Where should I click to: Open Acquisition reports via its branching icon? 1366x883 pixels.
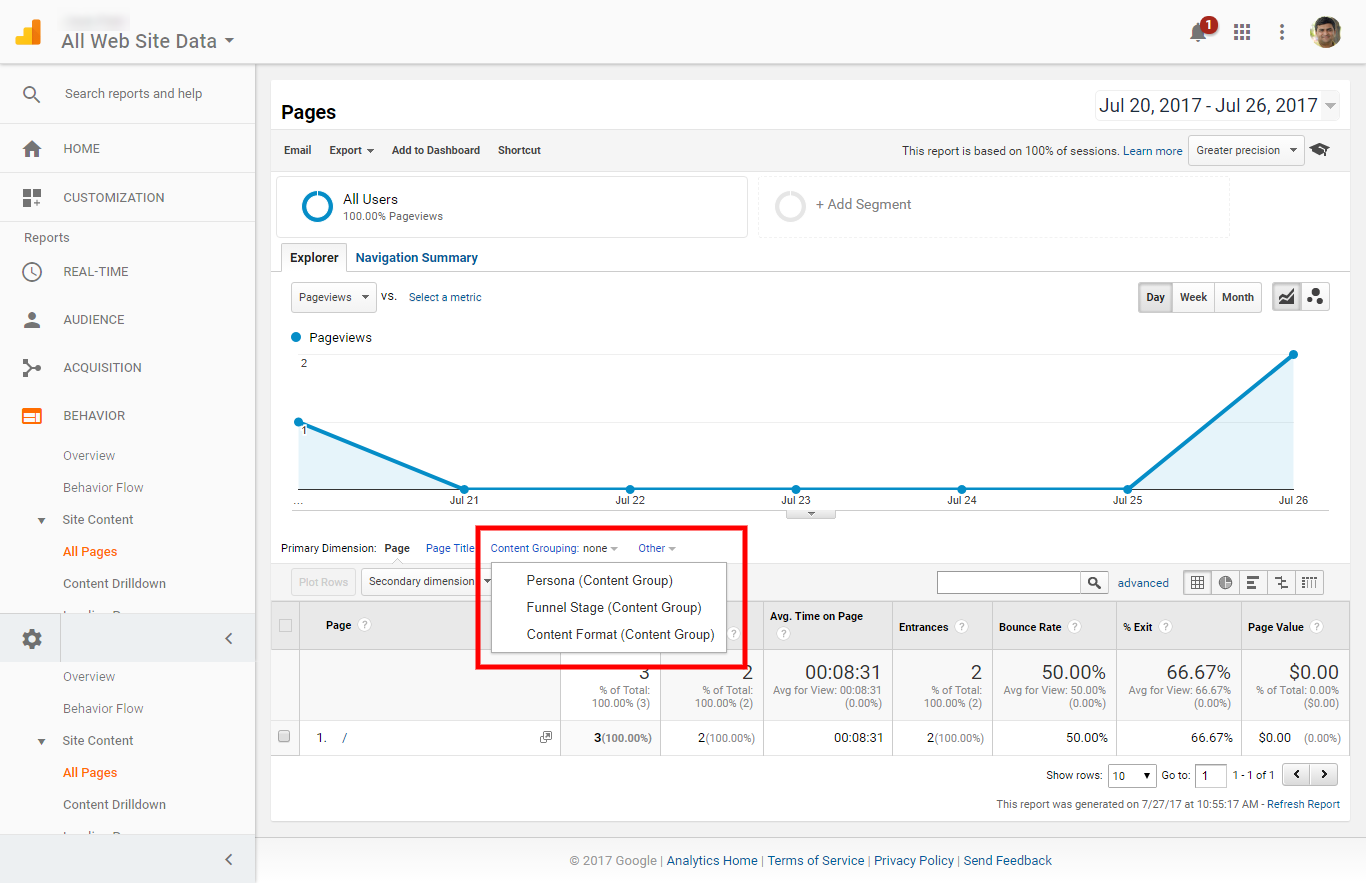(x=32, y=368)
